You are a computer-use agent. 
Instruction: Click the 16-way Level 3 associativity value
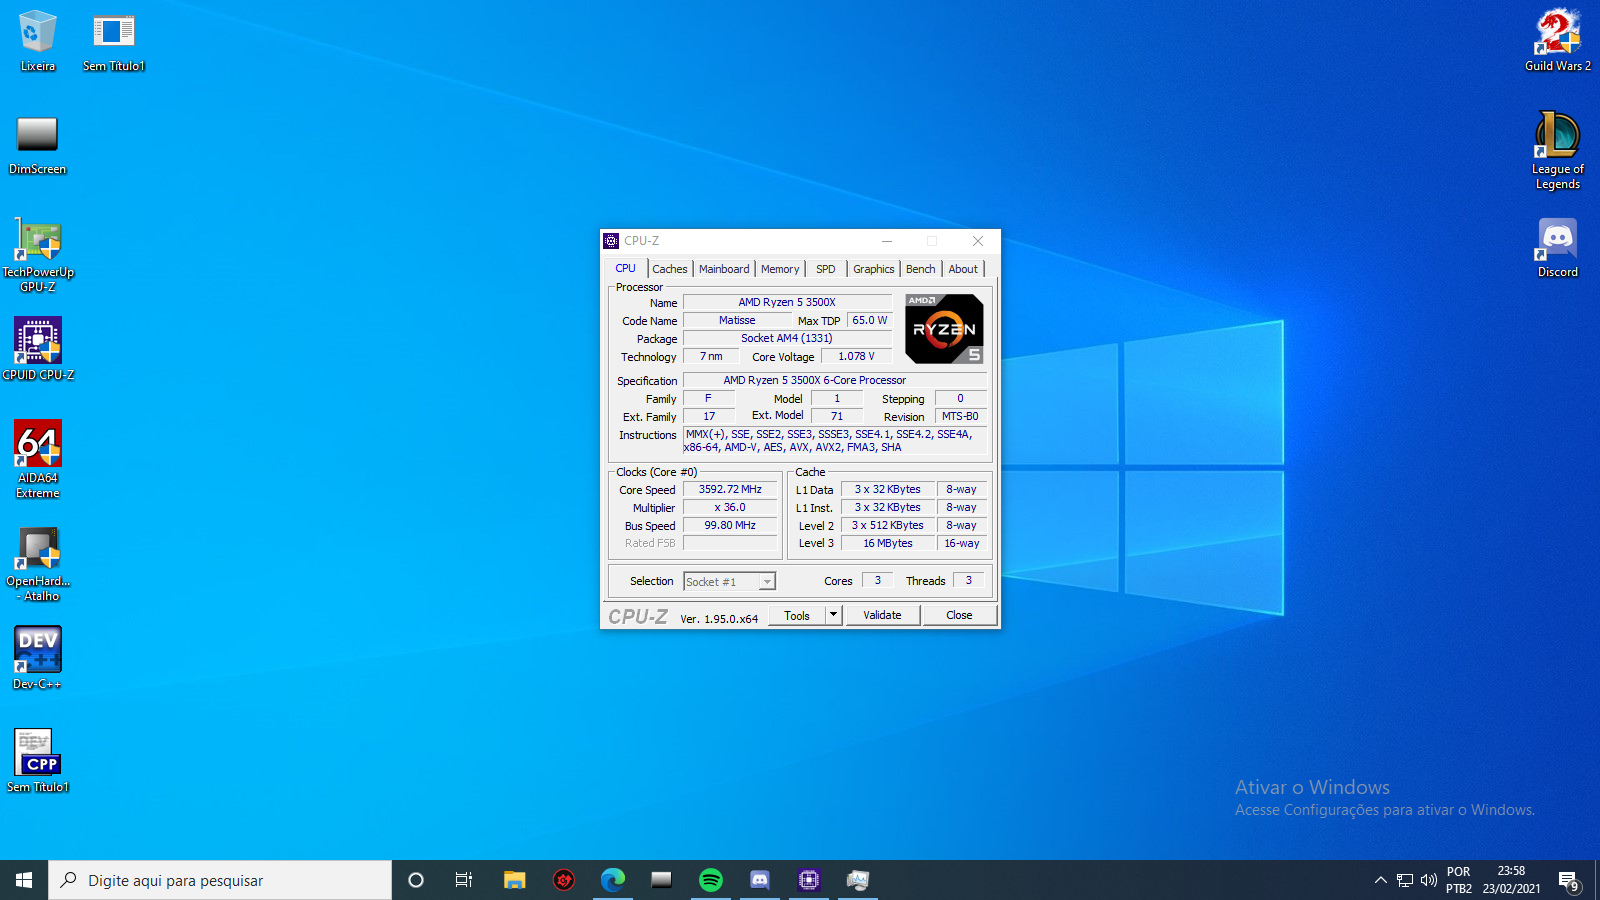[962, 543]
